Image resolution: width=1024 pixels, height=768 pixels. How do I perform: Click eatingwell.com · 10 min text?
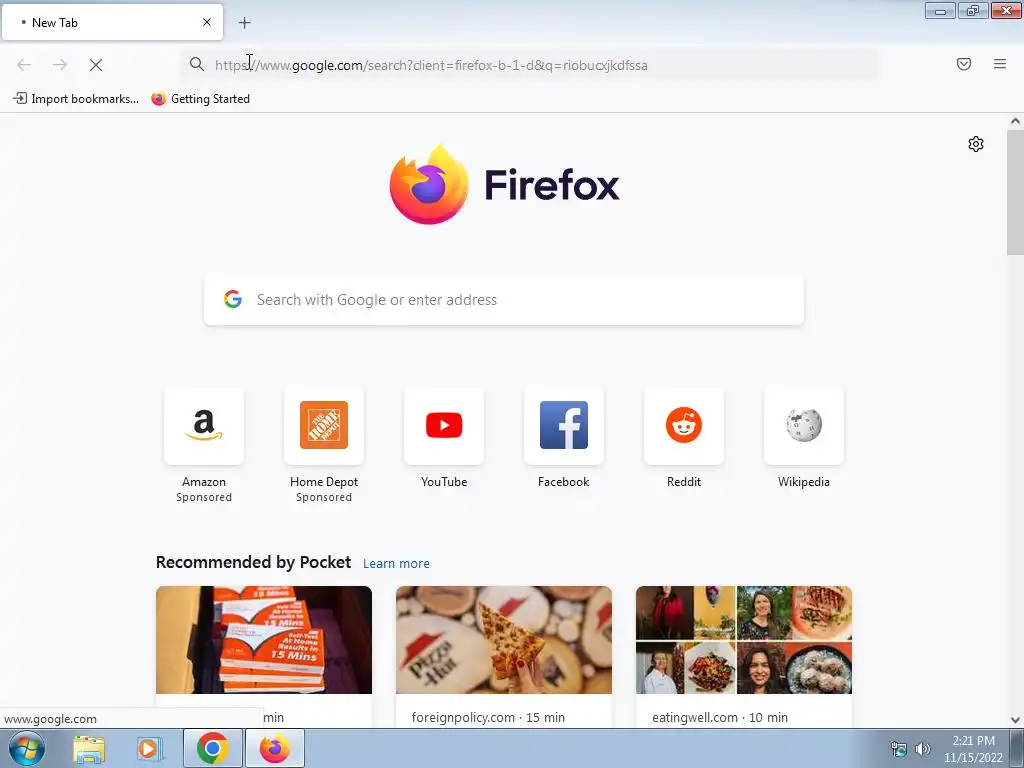tap(720, 717)
